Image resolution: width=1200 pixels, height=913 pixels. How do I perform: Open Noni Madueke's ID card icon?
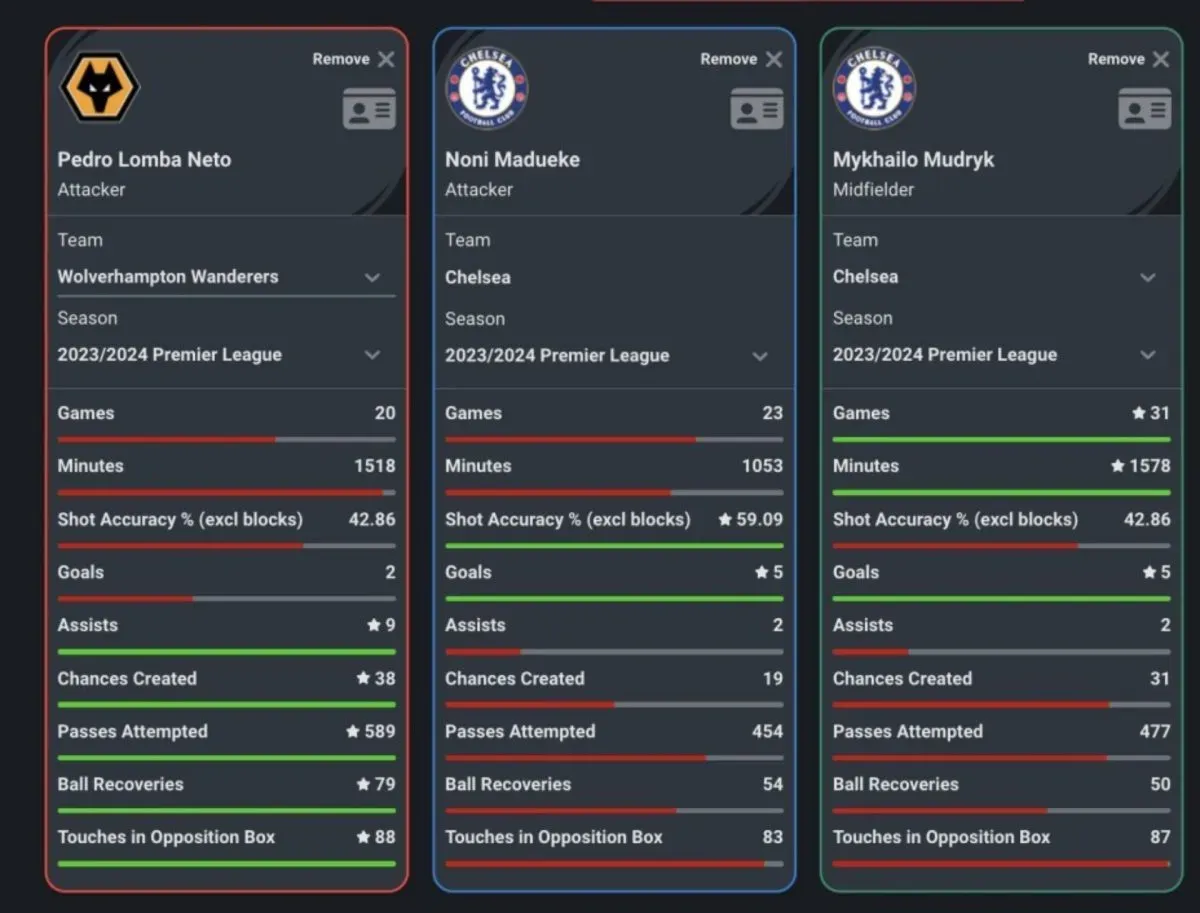click(757, 109)
